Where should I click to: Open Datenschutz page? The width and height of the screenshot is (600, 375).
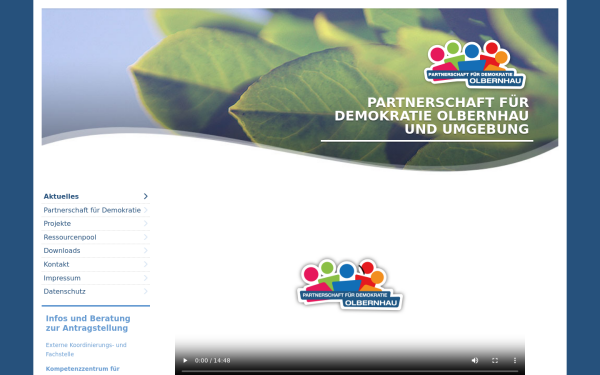coord(96,292)
